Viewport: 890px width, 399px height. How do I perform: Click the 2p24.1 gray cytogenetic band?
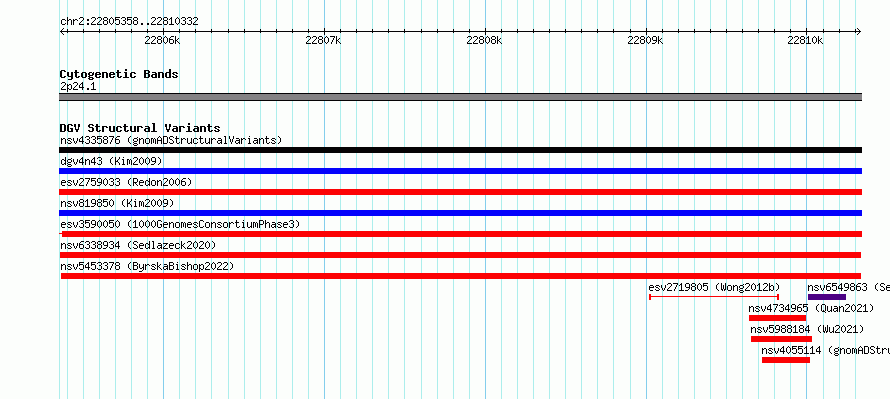point(460,97)
